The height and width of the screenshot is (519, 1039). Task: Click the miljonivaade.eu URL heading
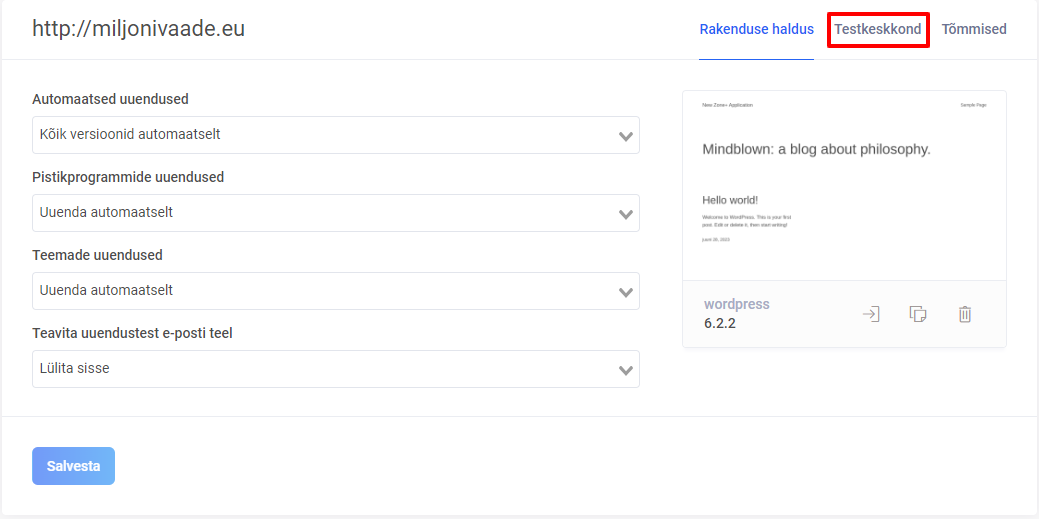point(138,29)
